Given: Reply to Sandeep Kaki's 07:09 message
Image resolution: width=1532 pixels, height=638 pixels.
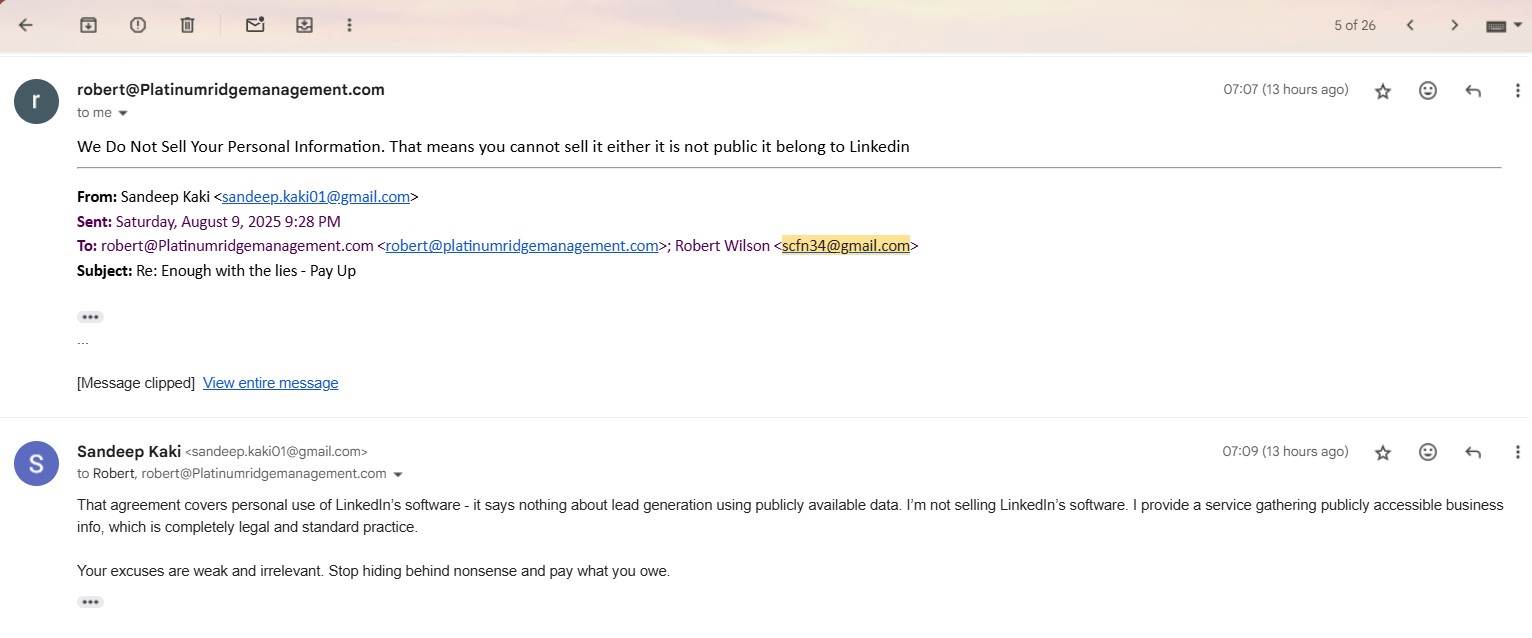Looking at the screenshot, I should point(1473,453).
